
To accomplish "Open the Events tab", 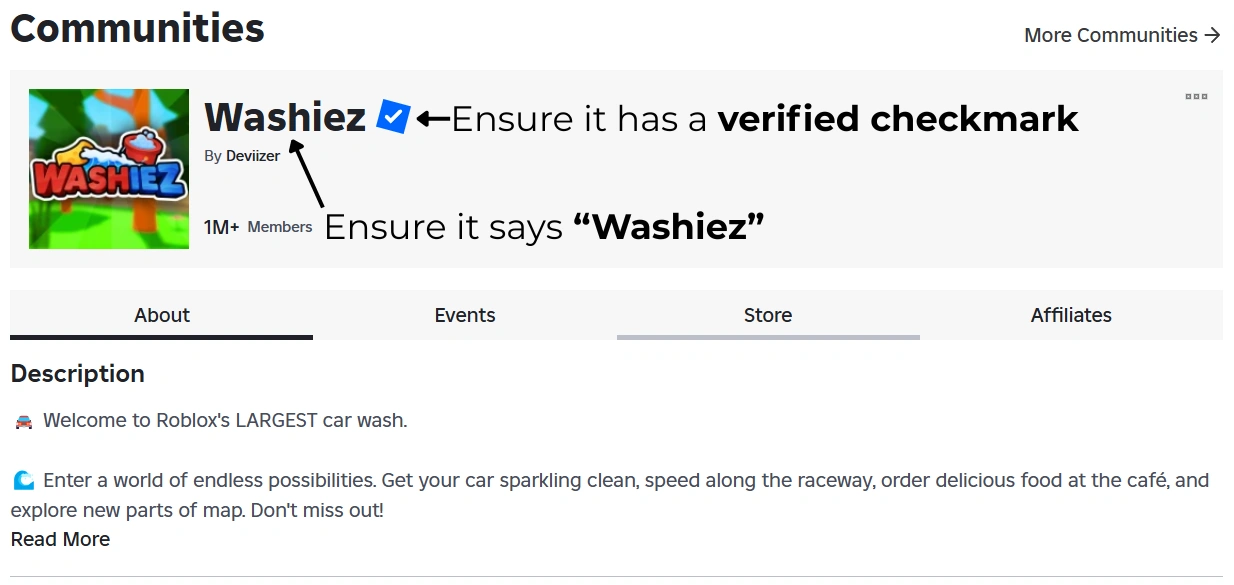I will click(x=465, y=315).
